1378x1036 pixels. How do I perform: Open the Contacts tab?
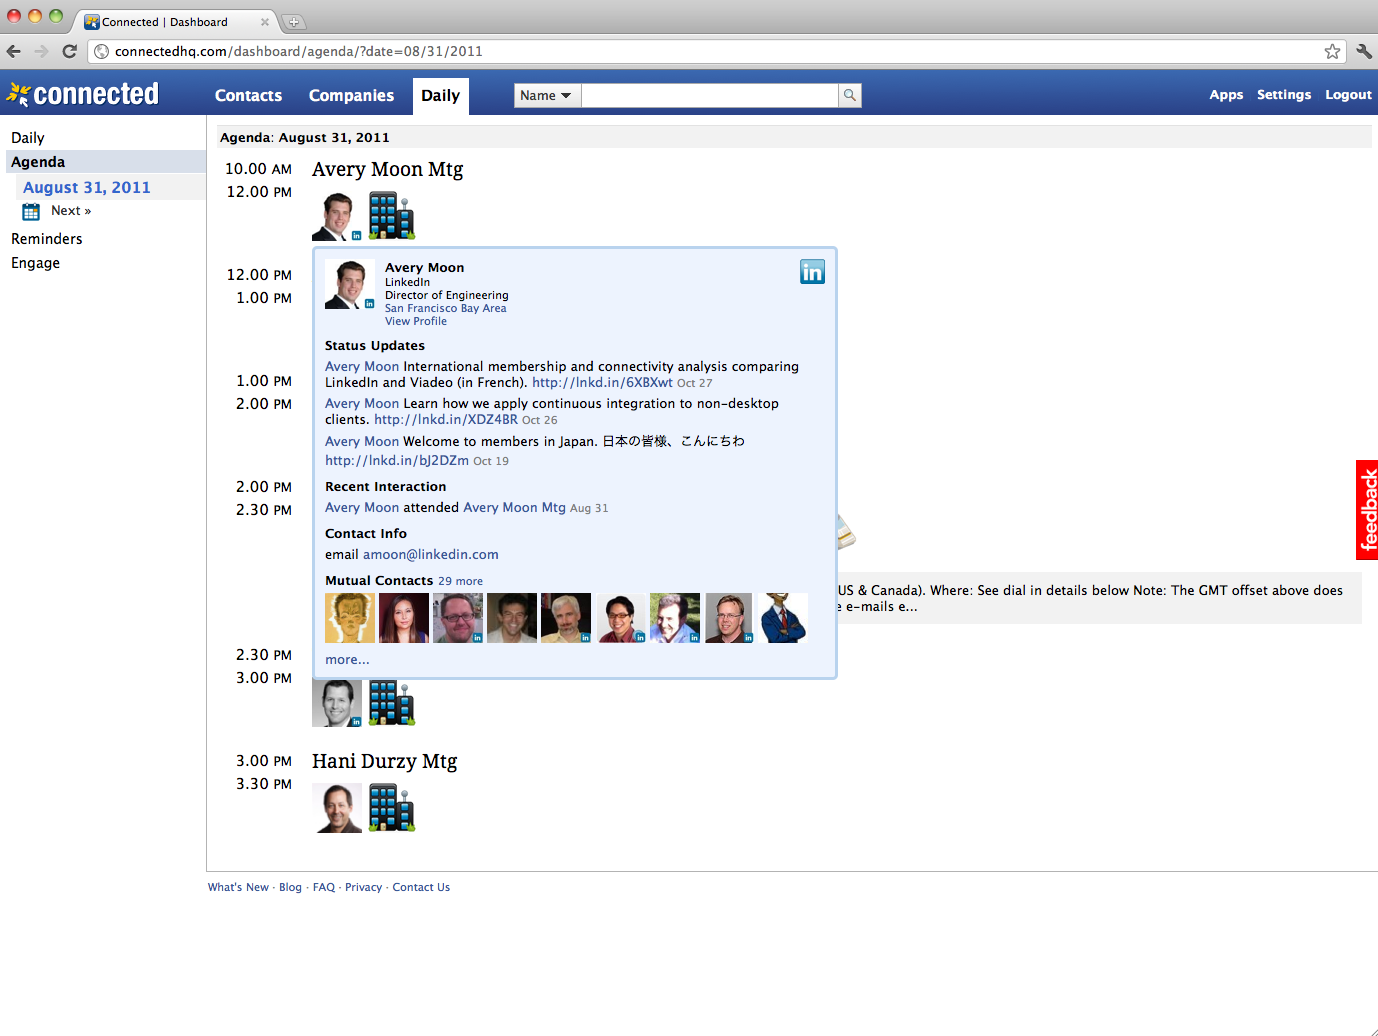coord(248,96)
